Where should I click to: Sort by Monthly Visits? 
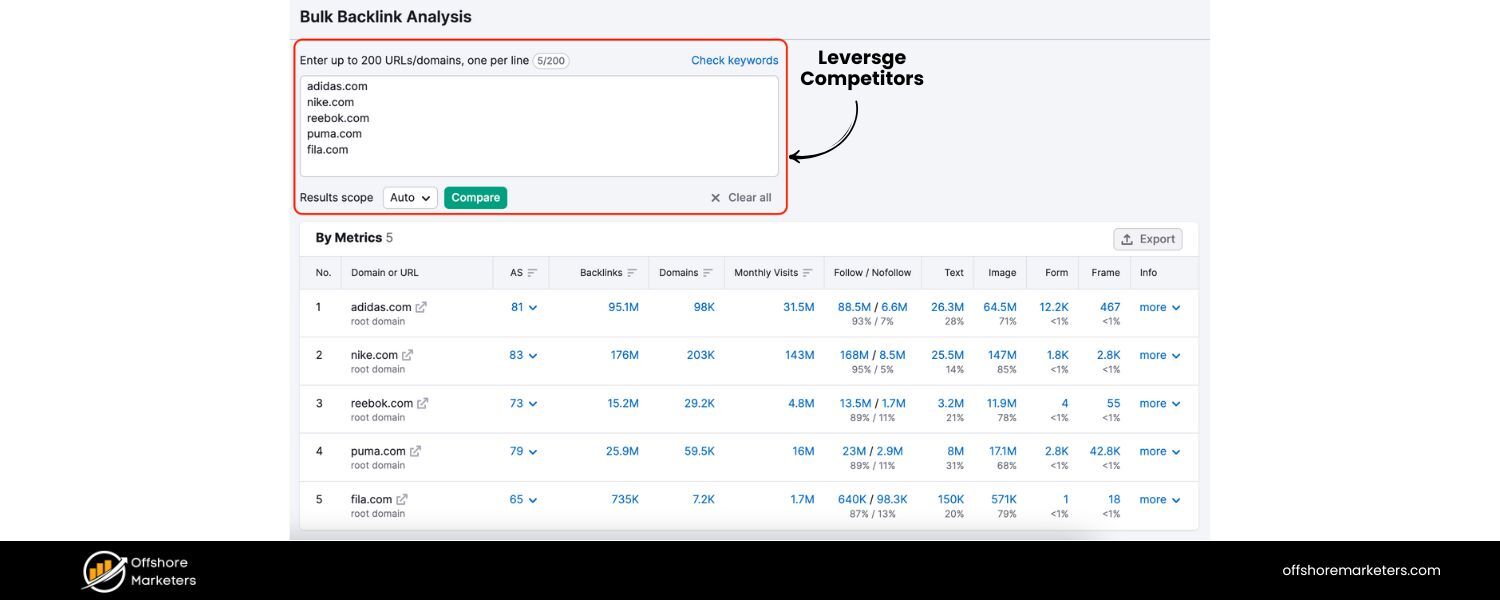click(x=808, y=272)
